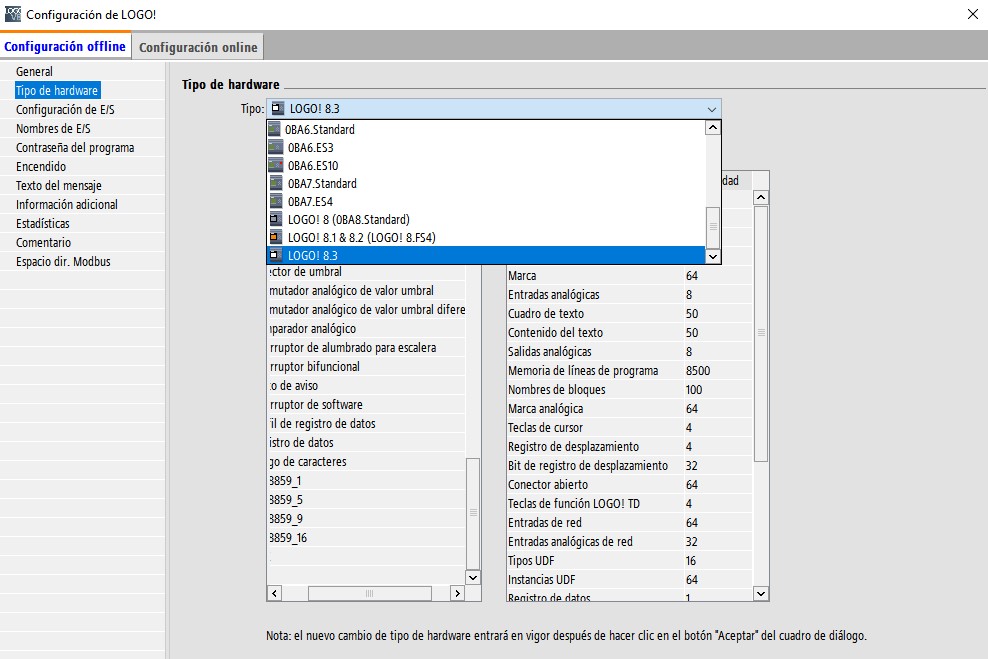The image size is (988, 659).
Task: Click resources table scroll down arrow
Action: click(761, 593)
